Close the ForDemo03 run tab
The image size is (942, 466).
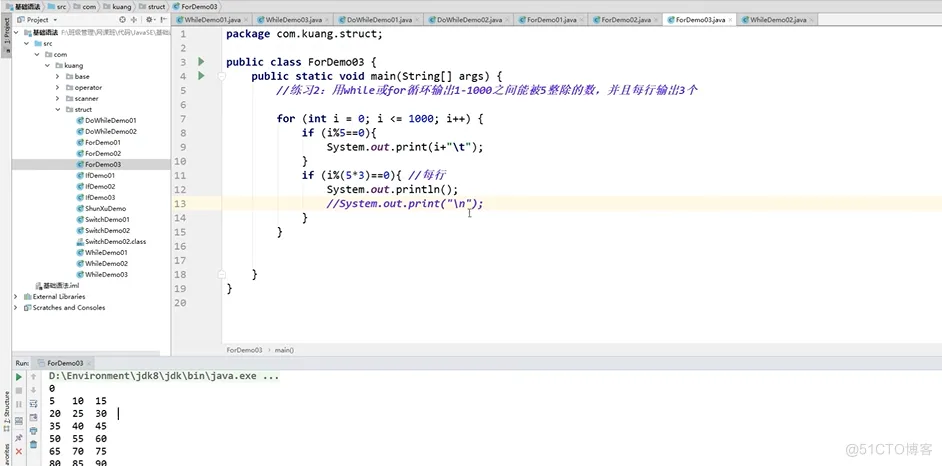(x=88, y=363)
